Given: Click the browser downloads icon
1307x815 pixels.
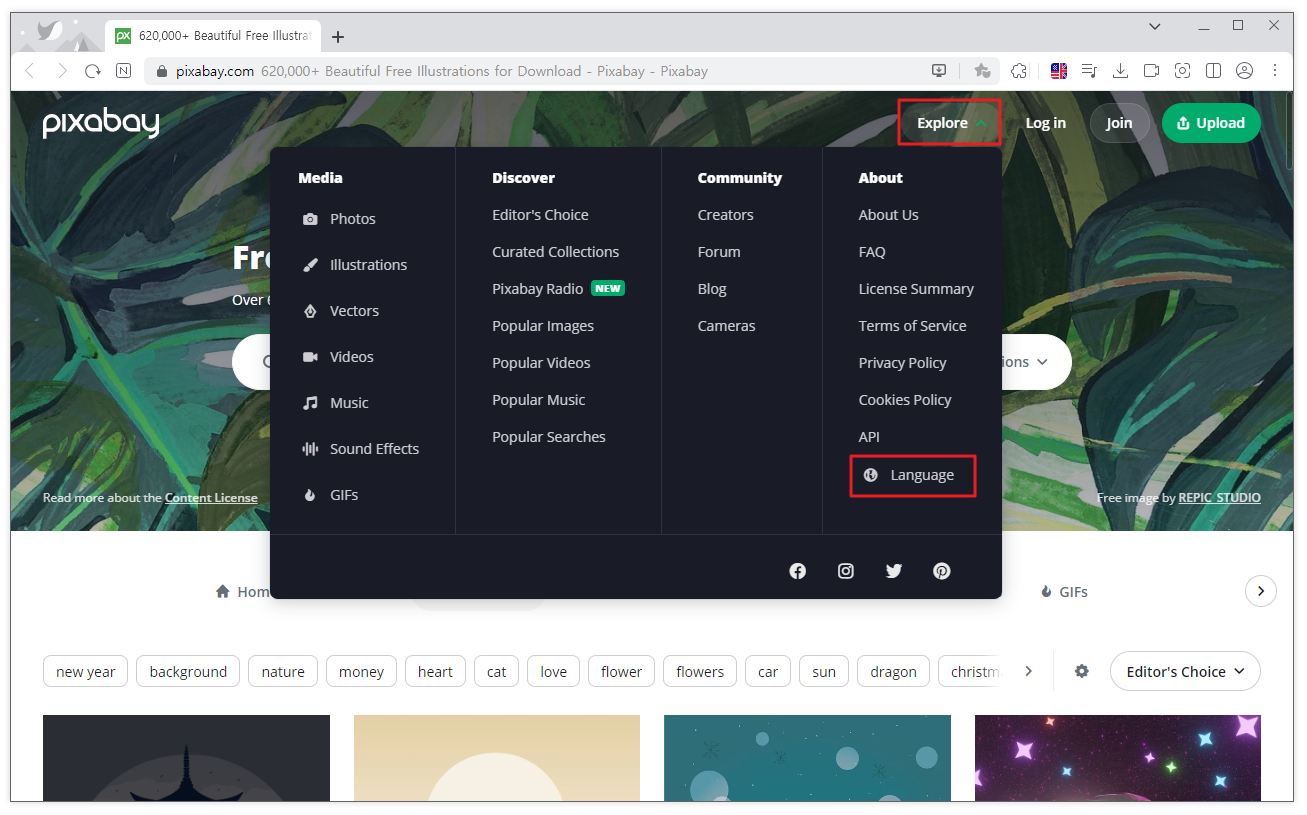Looking at the screenshot, I should coord(1120,71).
